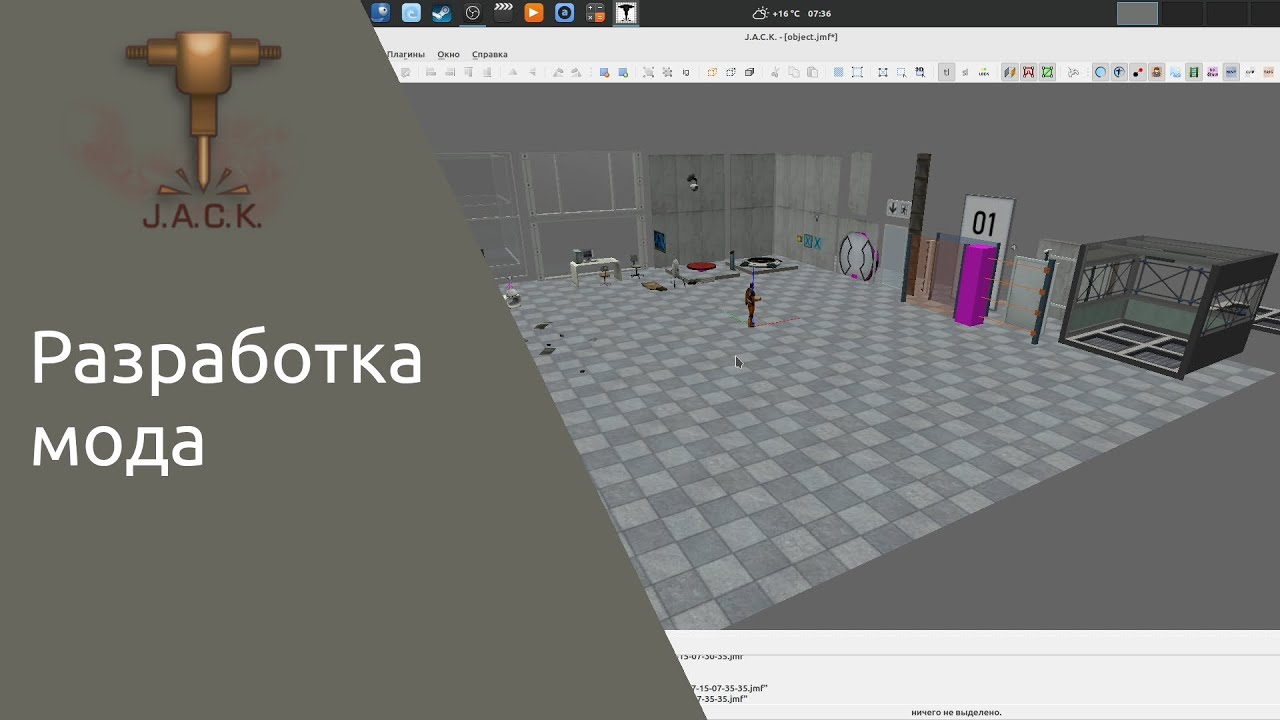Image resolution: width=1280 pixels, height=720 pixels.
Task: Open Steam from the top panel
Action: (441, 13)
